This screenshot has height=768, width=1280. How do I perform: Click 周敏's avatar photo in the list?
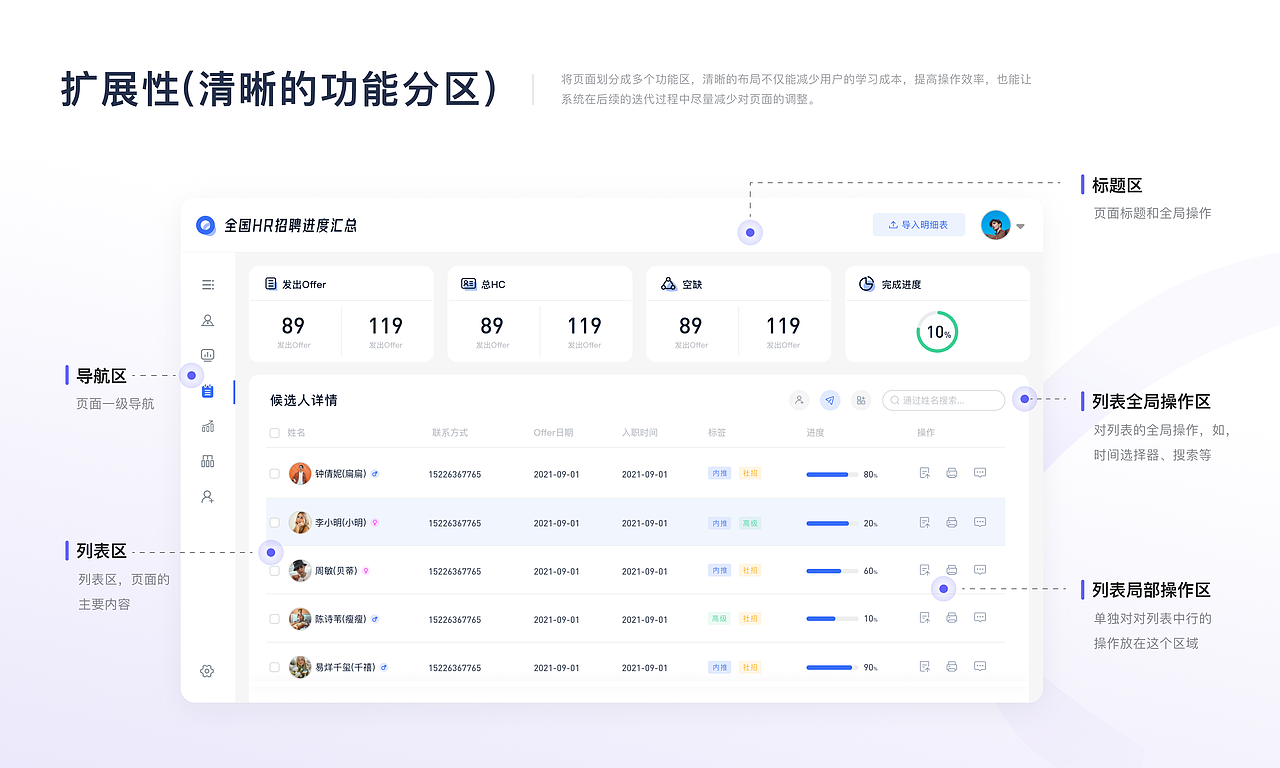300,571
